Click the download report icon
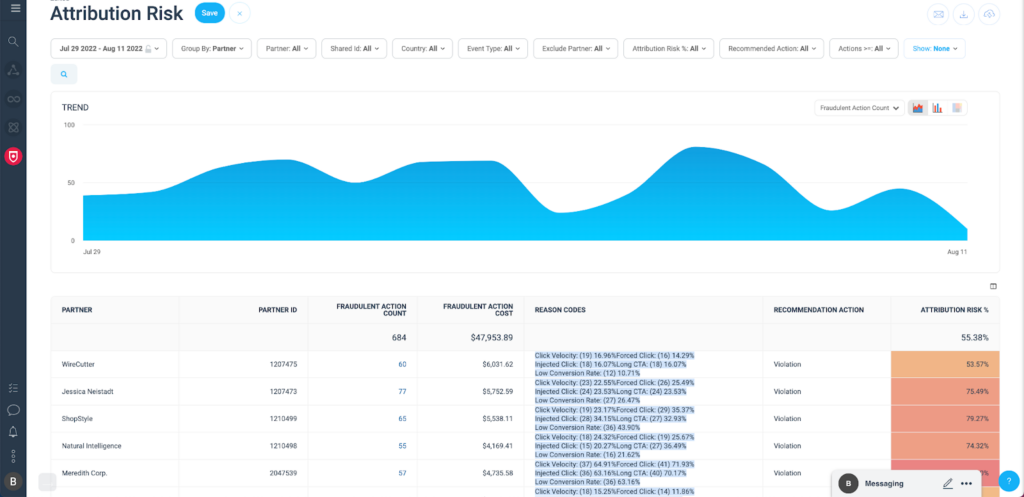This screenshot has width=1024, height=497. [x=963, y=14]
